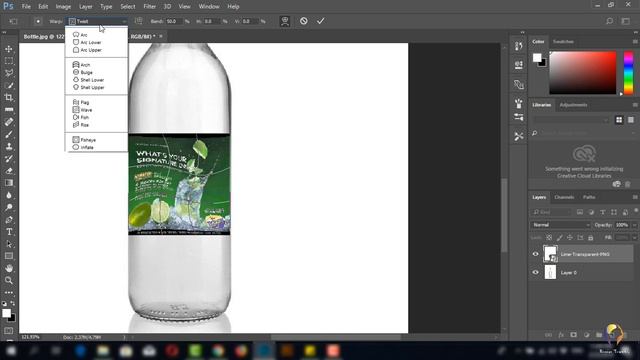Select the Path Selection tool
640x360 pixels.
pos(9,244)
